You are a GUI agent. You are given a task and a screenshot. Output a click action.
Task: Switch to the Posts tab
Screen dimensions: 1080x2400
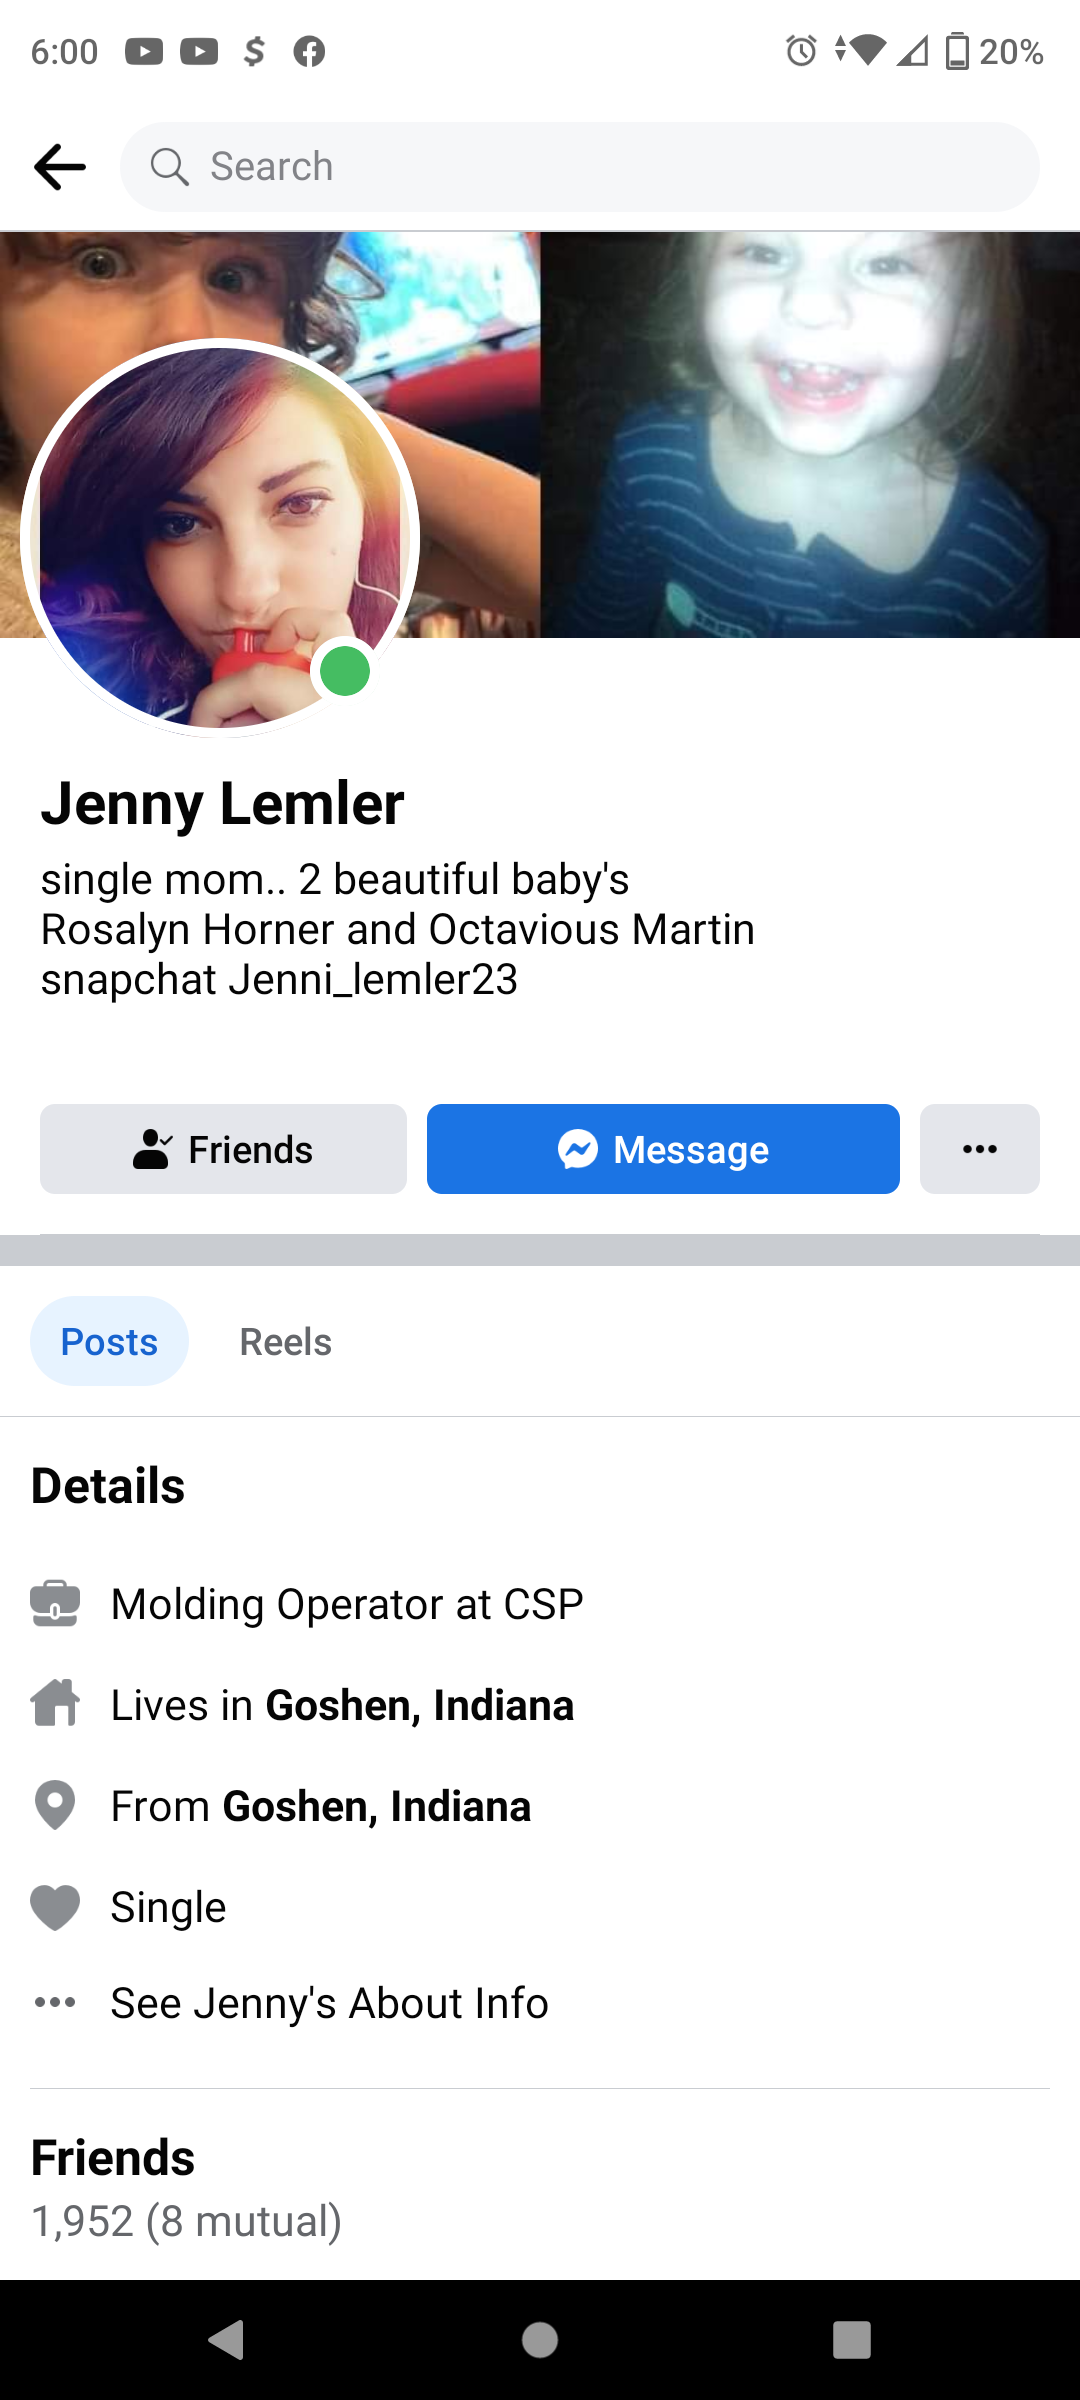109,1341
